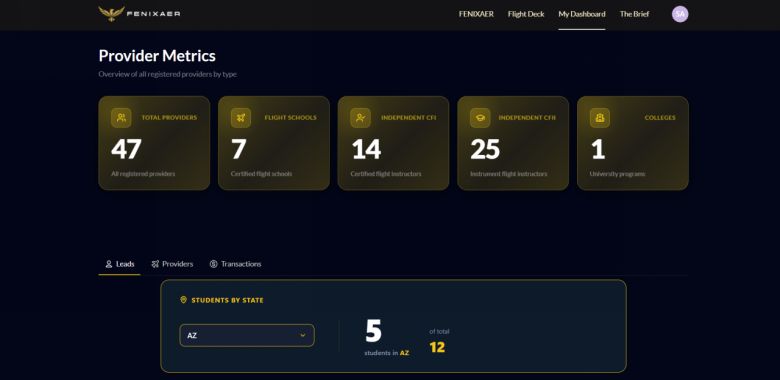Switch to the Providers tab
The height and width of the screenshot is (380, 780).
(172, 264)
